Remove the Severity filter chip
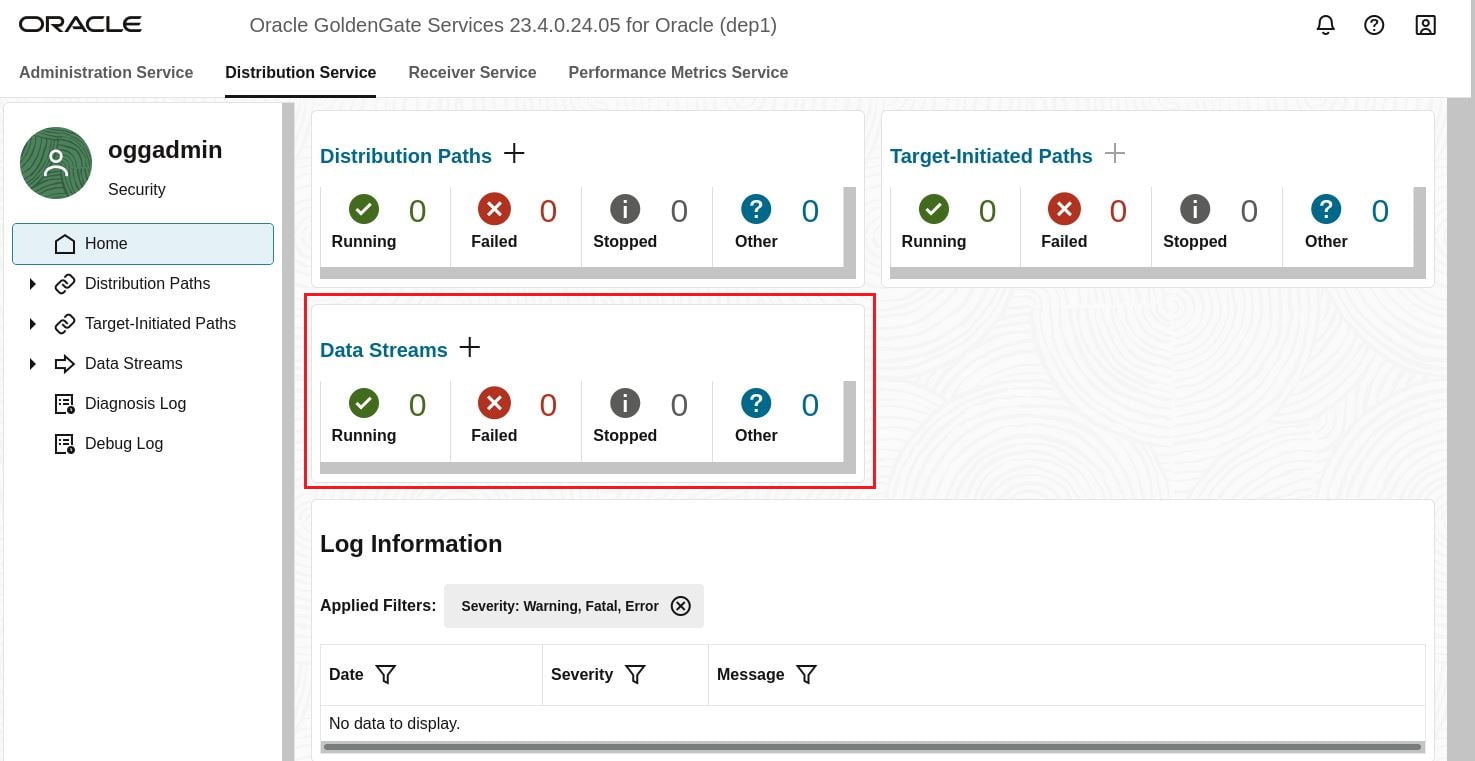 pos(681,606)
